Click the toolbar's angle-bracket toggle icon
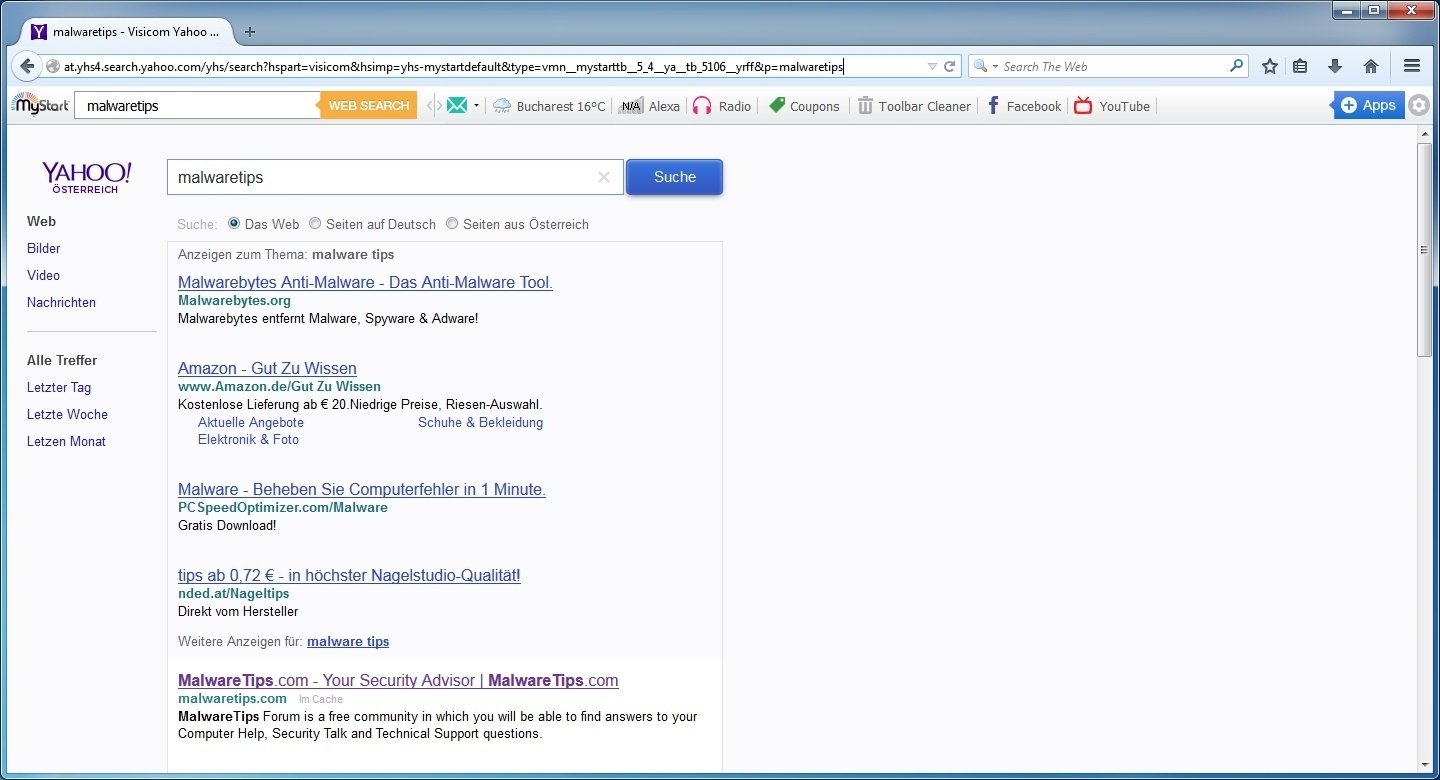1440x780 pixels. (434, 105)
